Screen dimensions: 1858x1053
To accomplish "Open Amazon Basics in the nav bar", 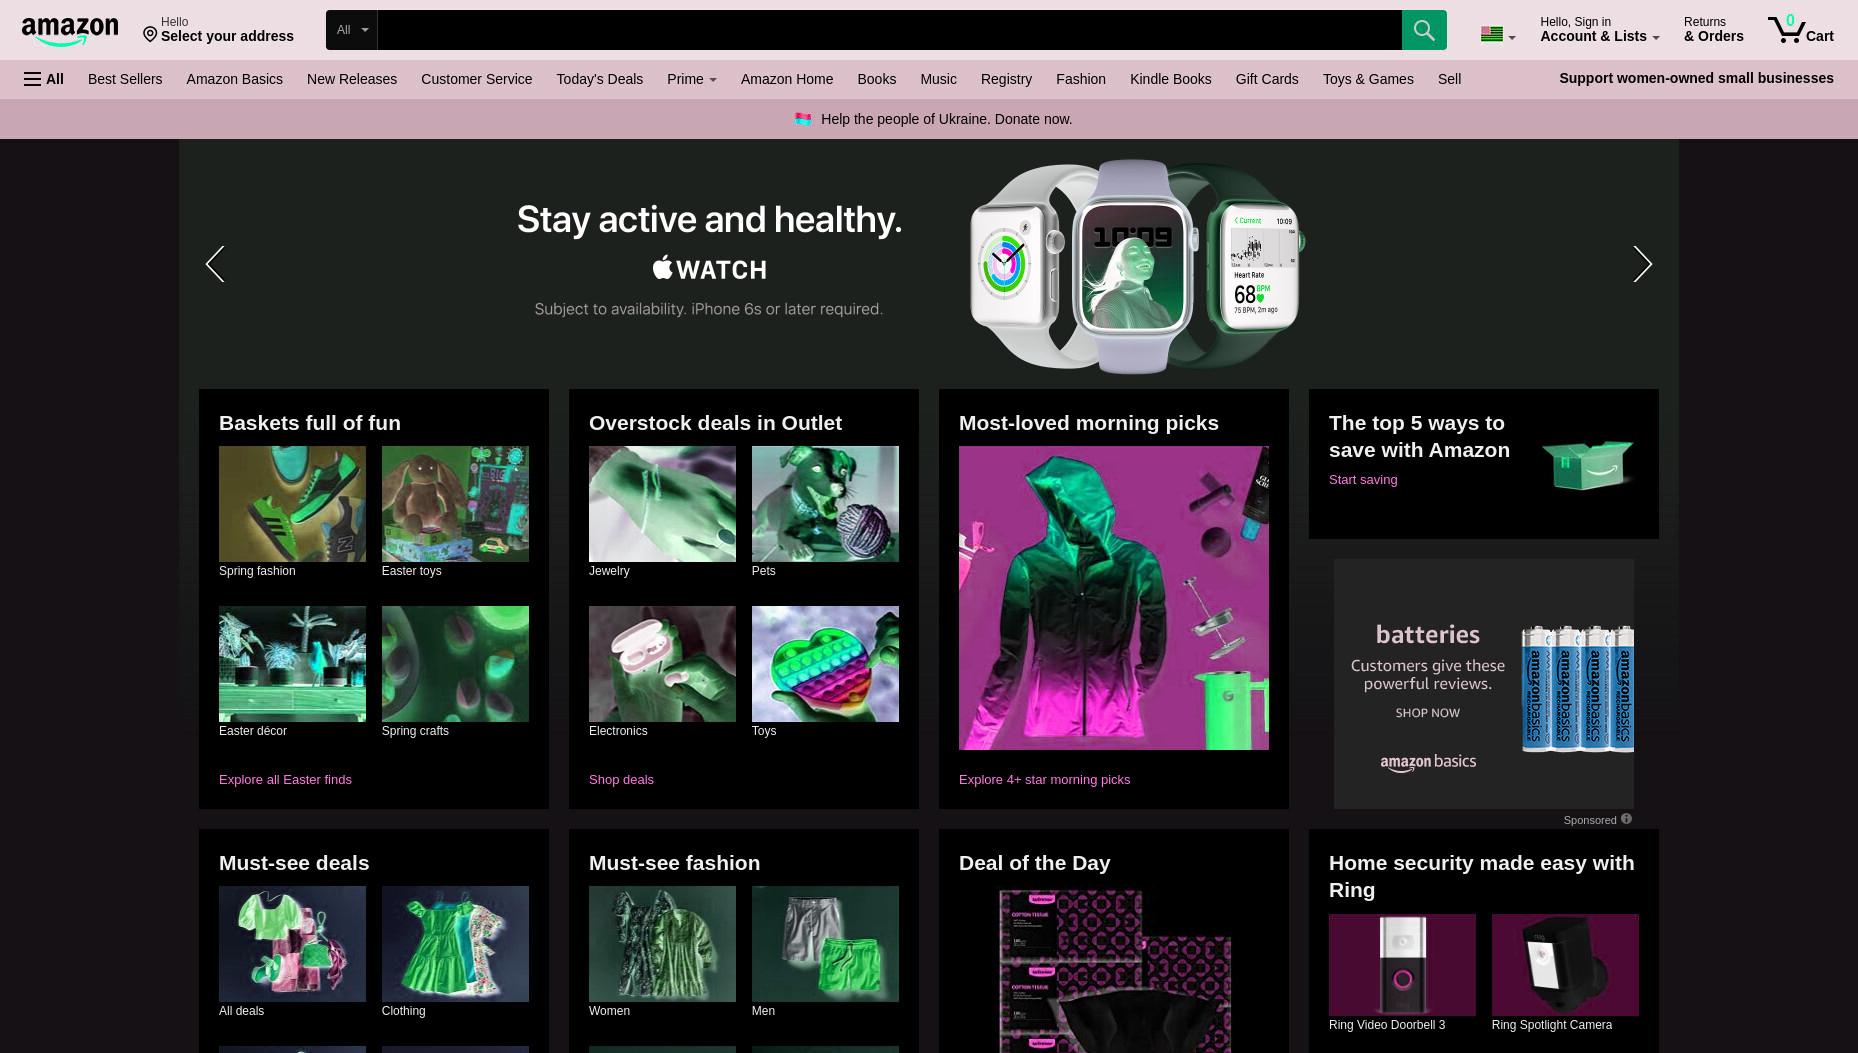I will pyautogui.click(x=234, y=79).
